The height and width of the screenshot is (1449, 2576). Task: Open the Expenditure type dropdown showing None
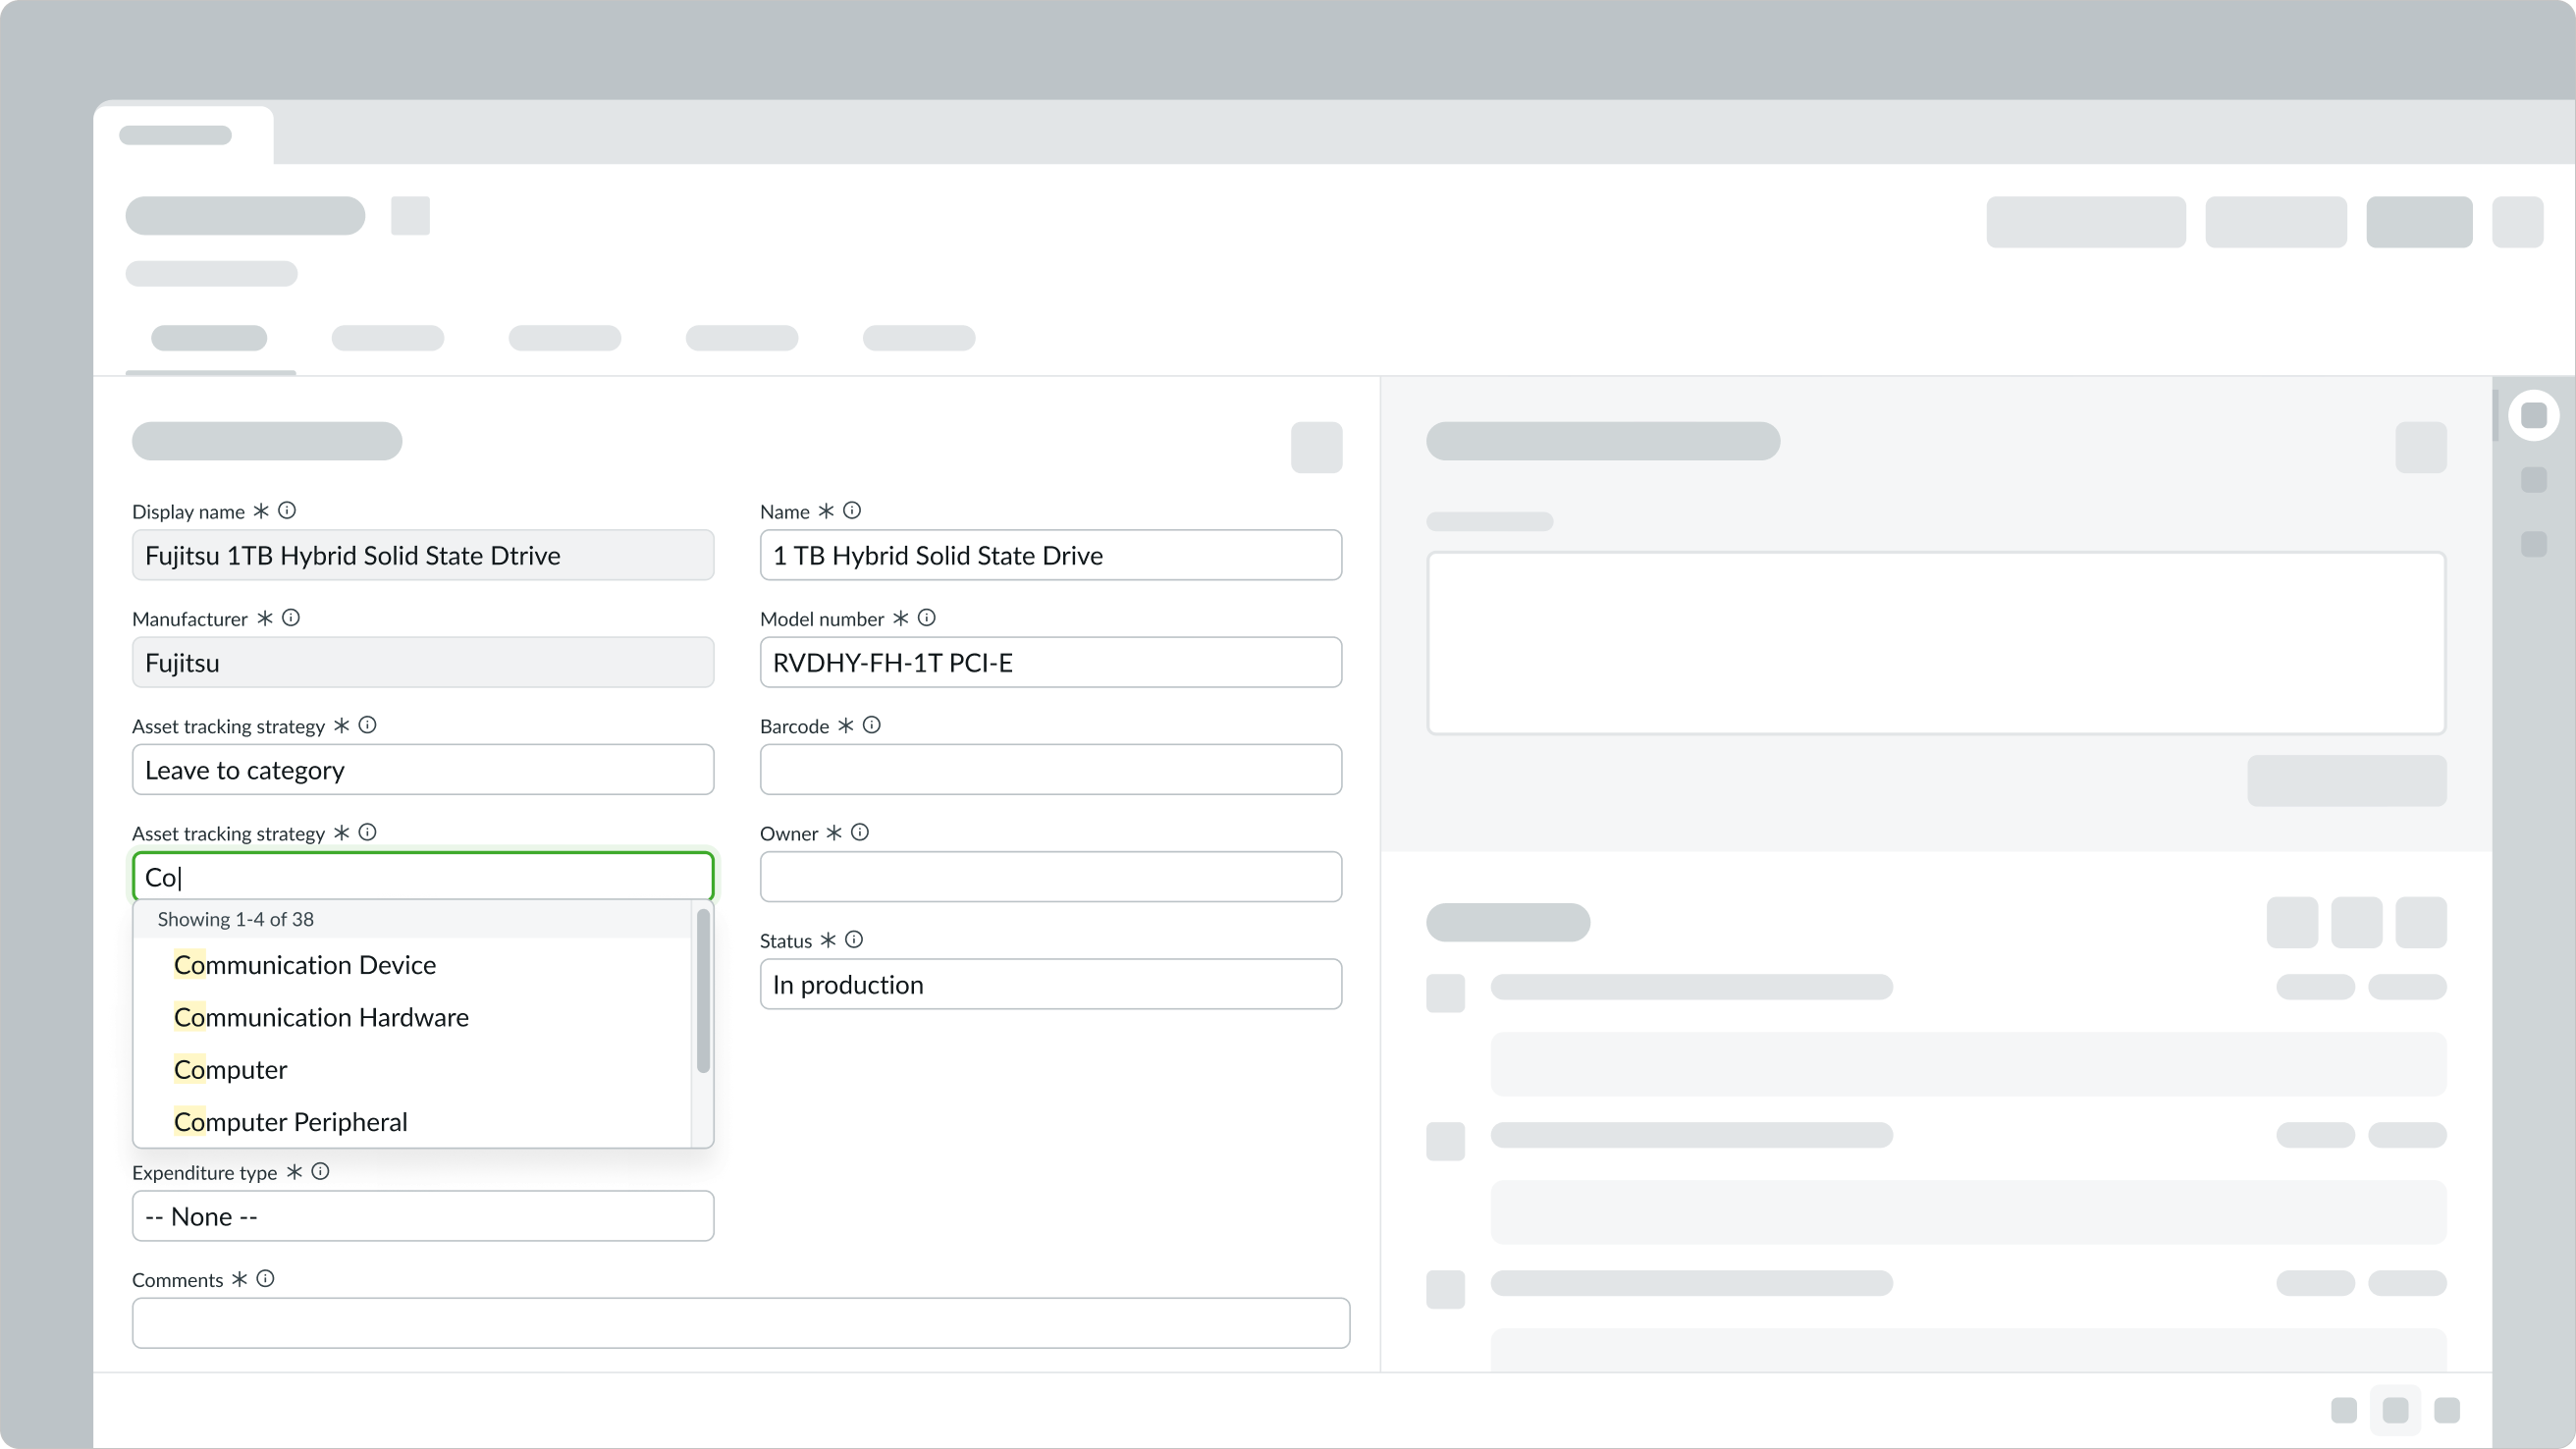point(422,1215)
